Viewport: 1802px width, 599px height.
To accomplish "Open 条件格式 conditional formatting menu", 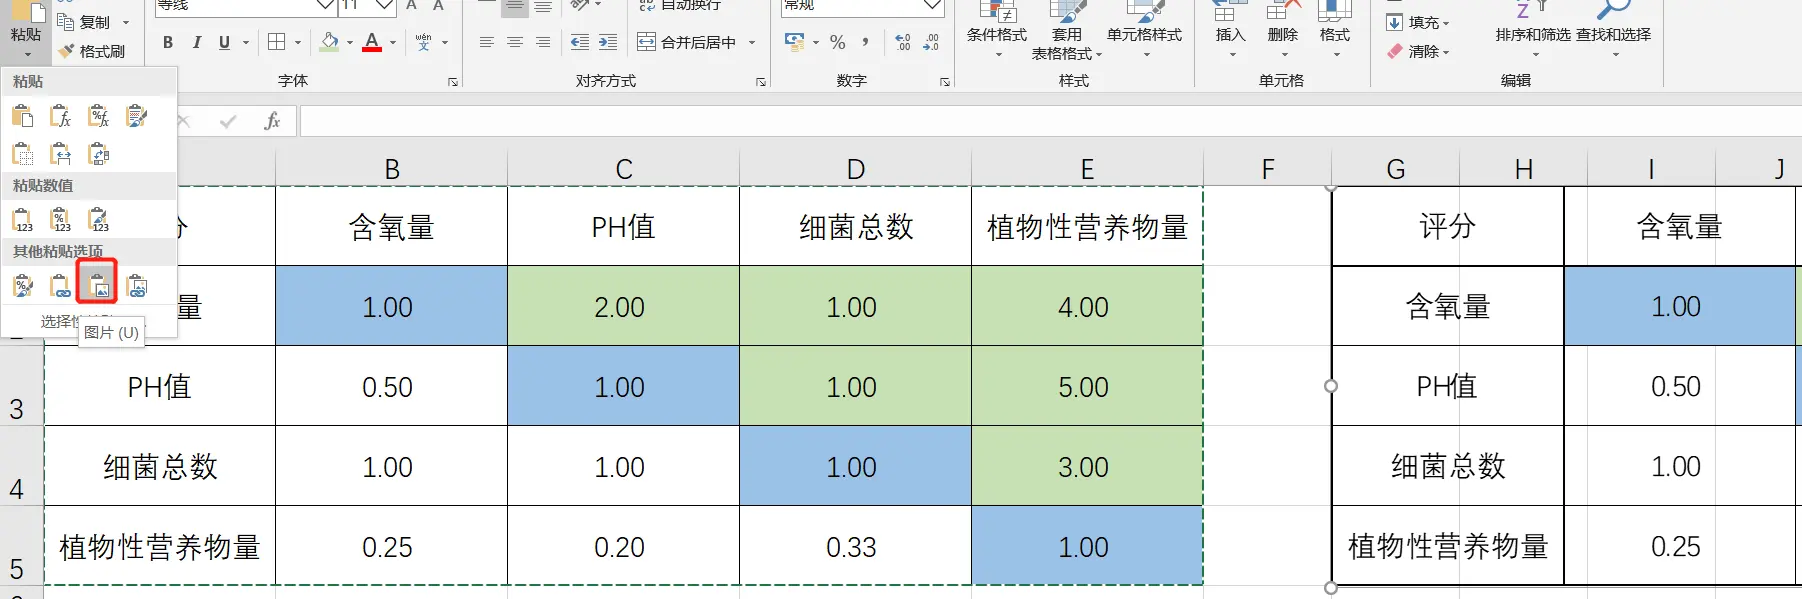I will click(997, 30).
